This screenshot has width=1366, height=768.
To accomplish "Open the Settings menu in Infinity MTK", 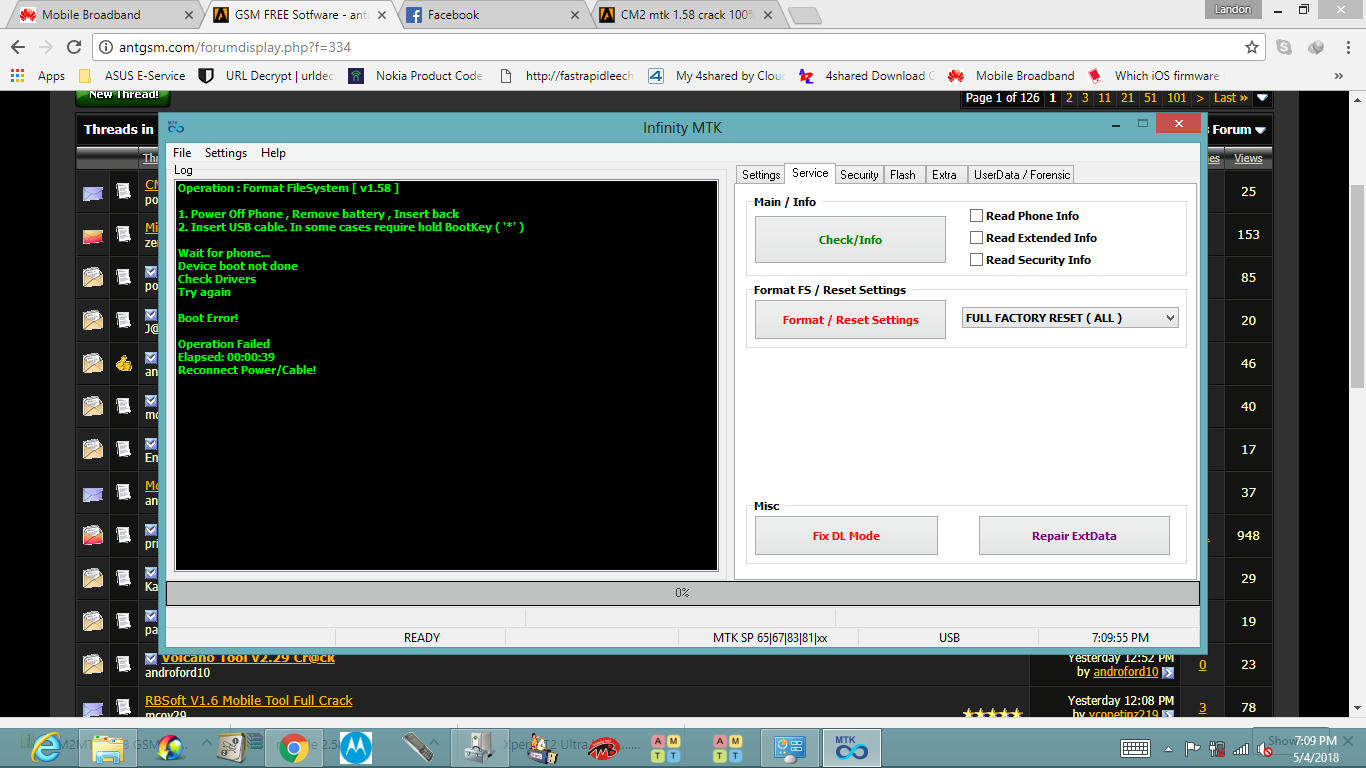I will [225, 153].
